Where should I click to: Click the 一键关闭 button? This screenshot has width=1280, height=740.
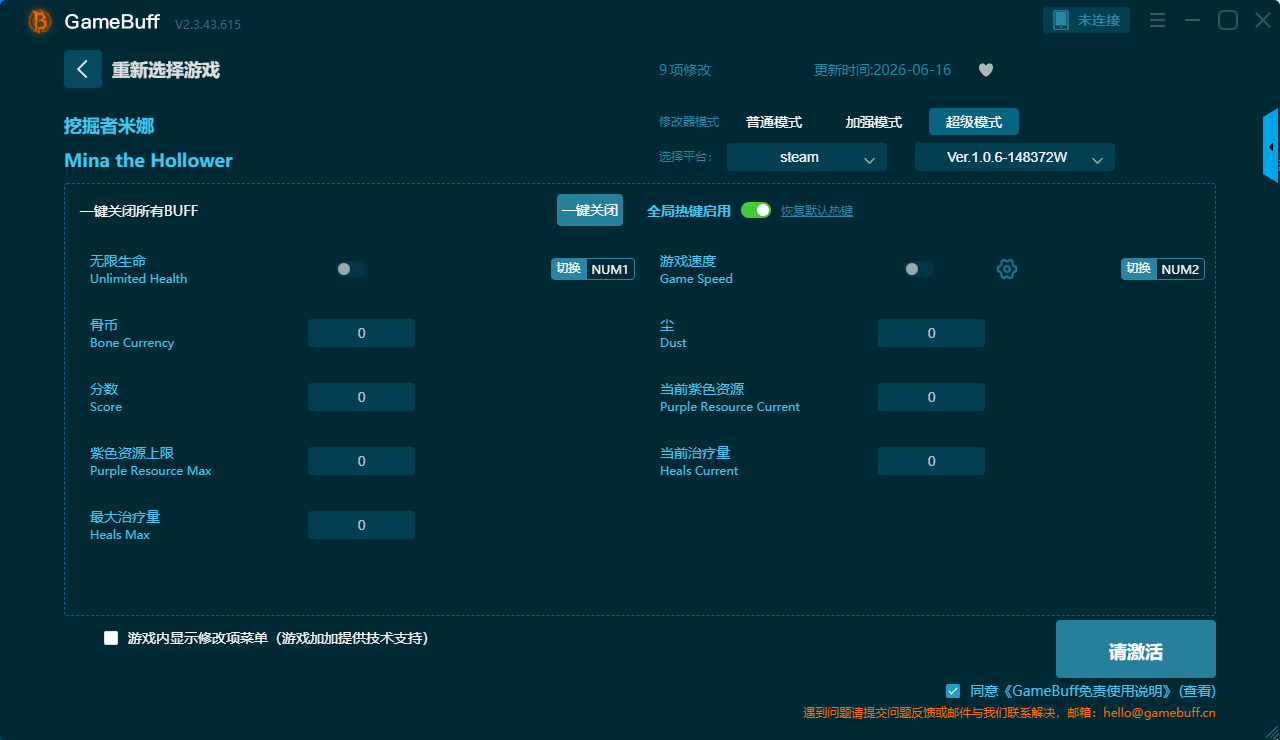pos(590,210)
